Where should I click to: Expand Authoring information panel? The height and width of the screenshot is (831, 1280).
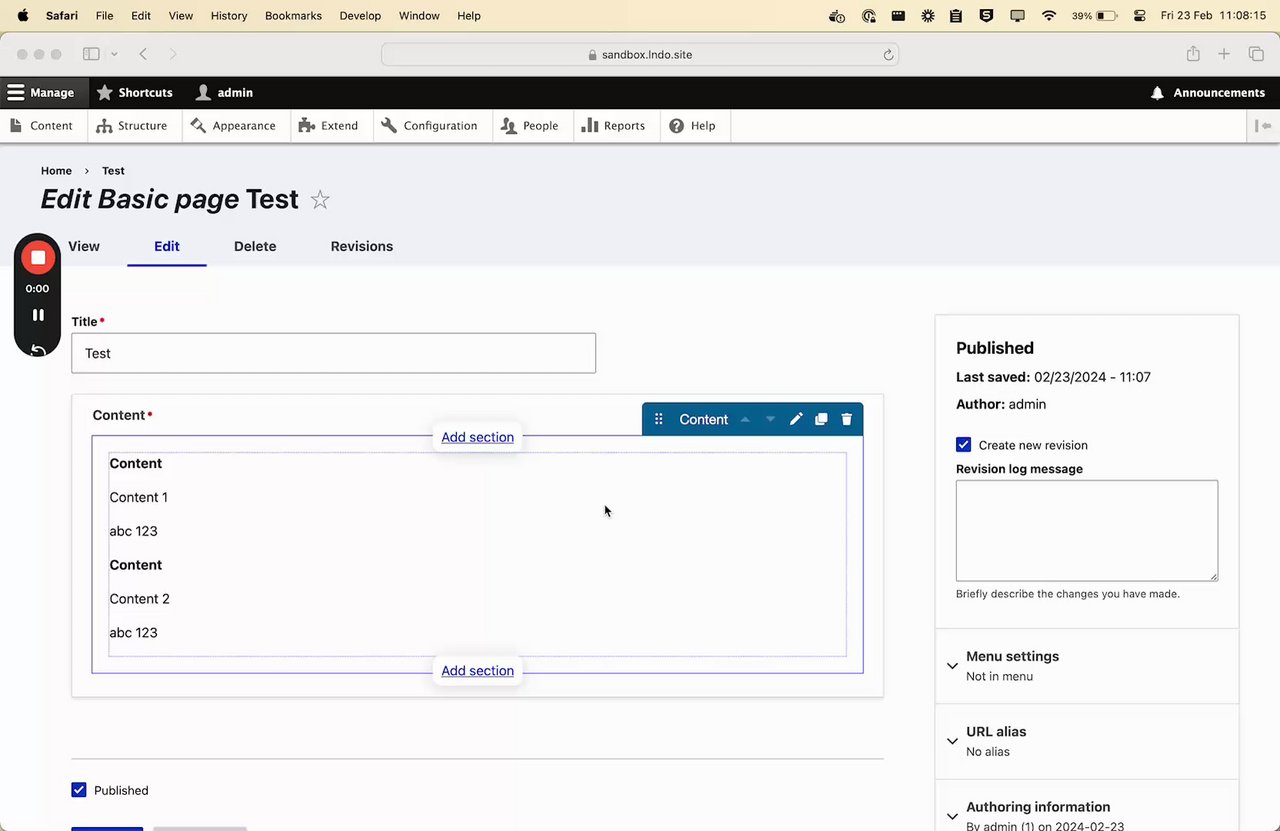[1038, 807]
